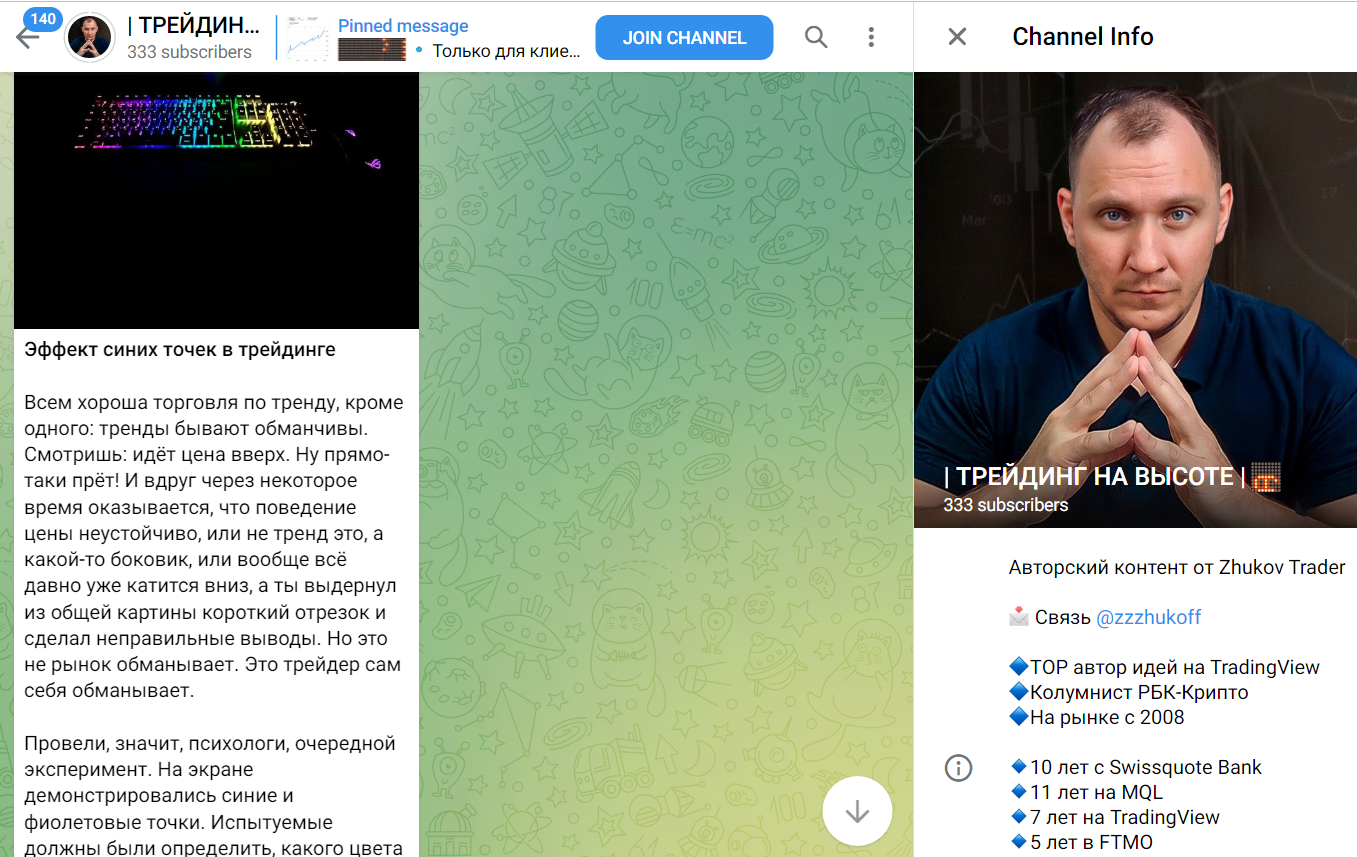Go back using the arrow with unread badge

coord(28,36)
